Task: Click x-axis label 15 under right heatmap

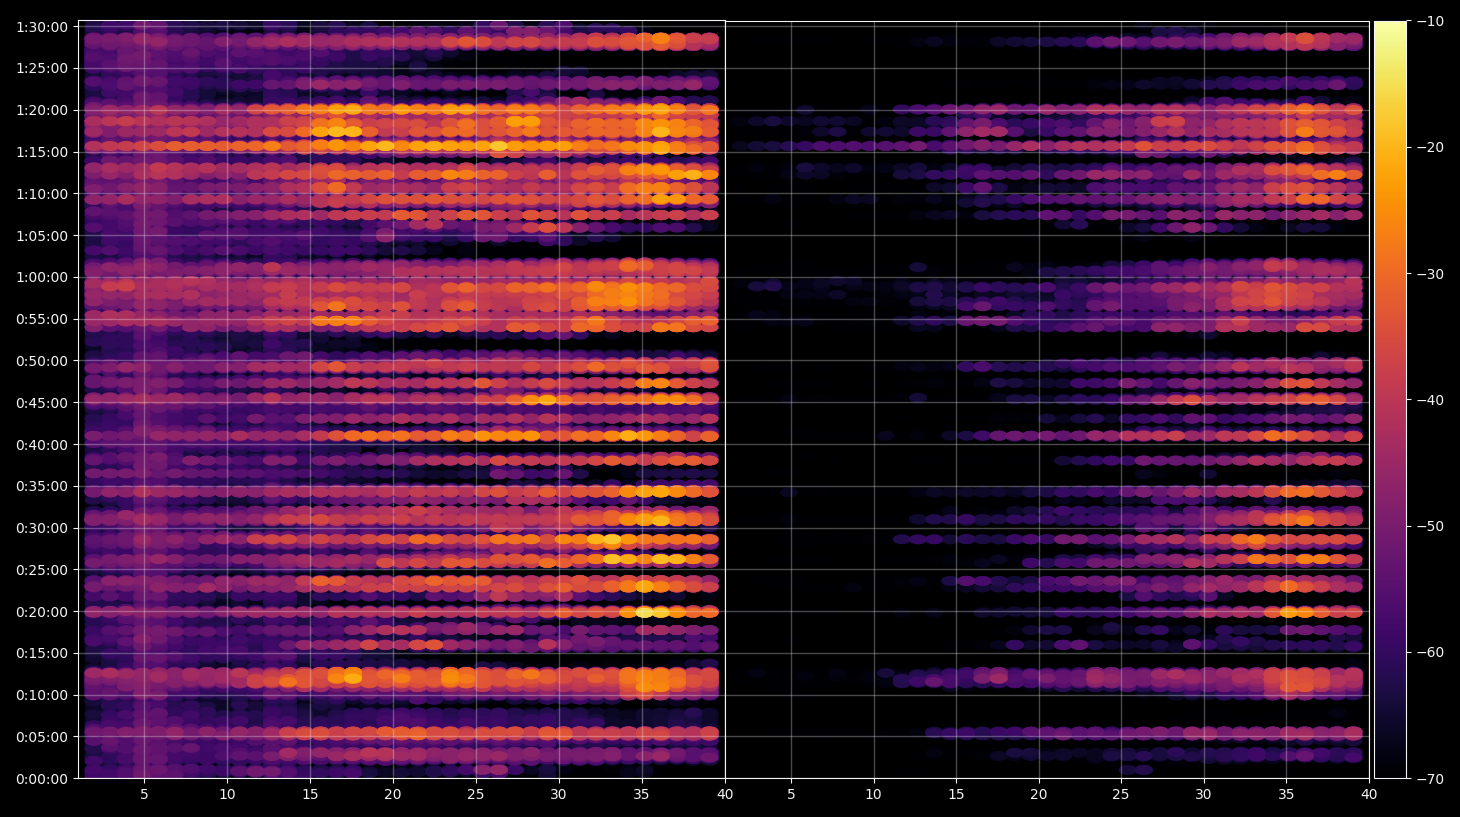Action: click(956, 795)
